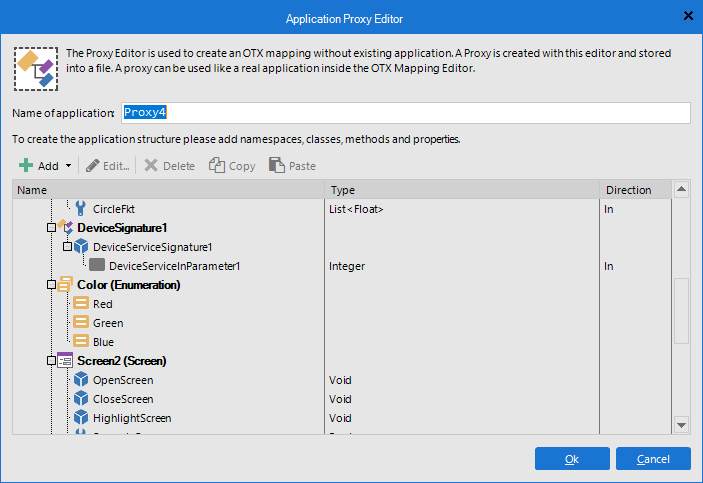Collapse the Color (Enumeration) node
The width and height of the screenshot is (703, 483).
51,284
